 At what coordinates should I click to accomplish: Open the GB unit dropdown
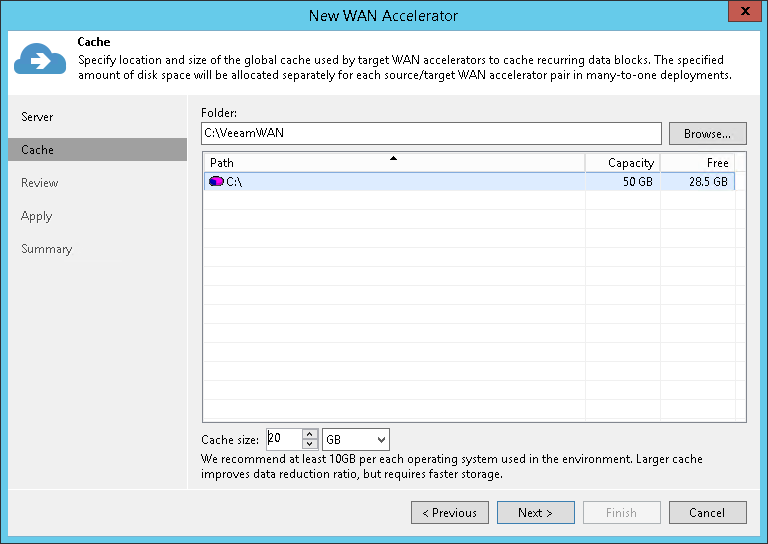tap(356, 439)
